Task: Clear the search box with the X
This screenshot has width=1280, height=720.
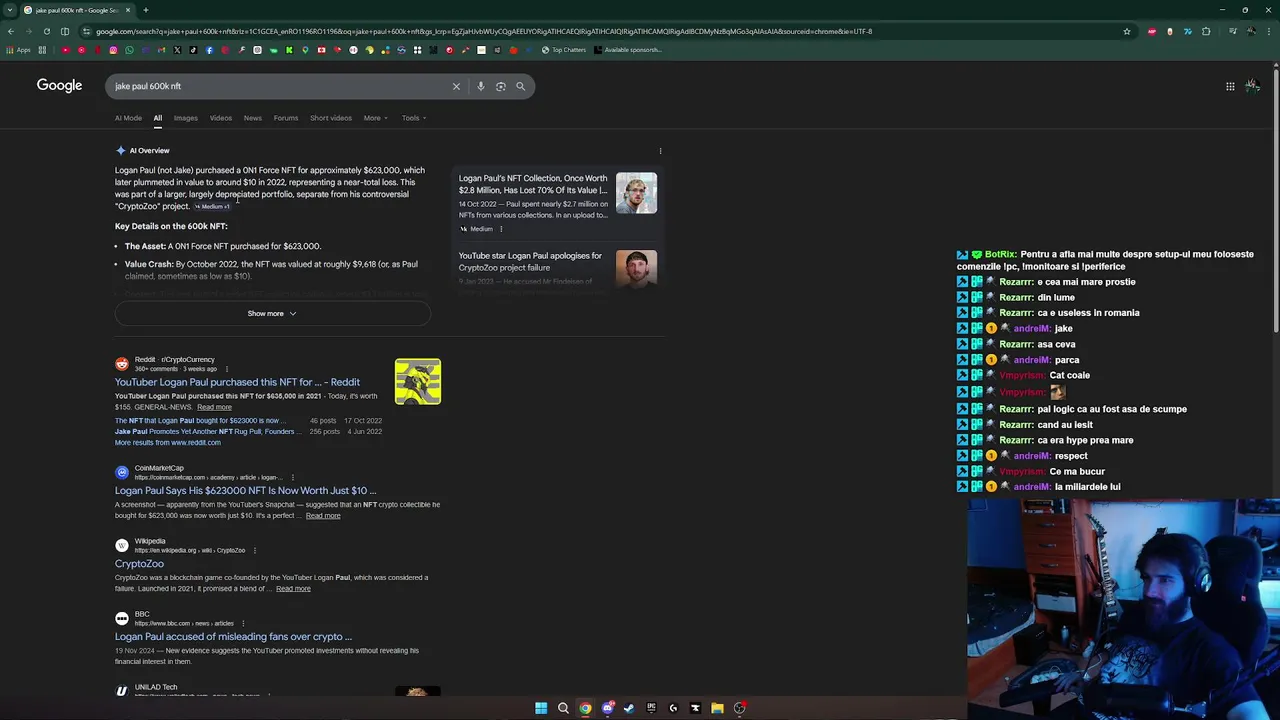Action: pos(456,86)
